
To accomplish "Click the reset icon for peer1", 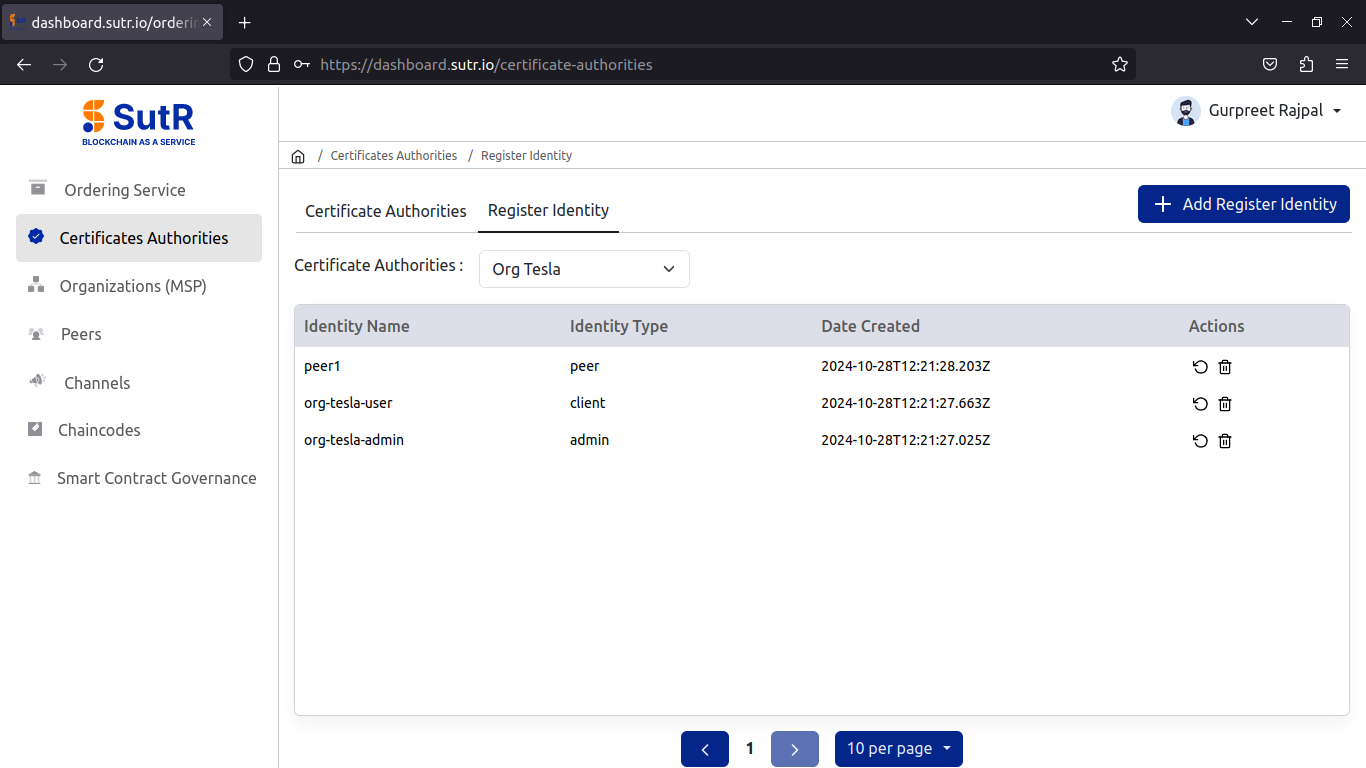I will [1200, 367].
